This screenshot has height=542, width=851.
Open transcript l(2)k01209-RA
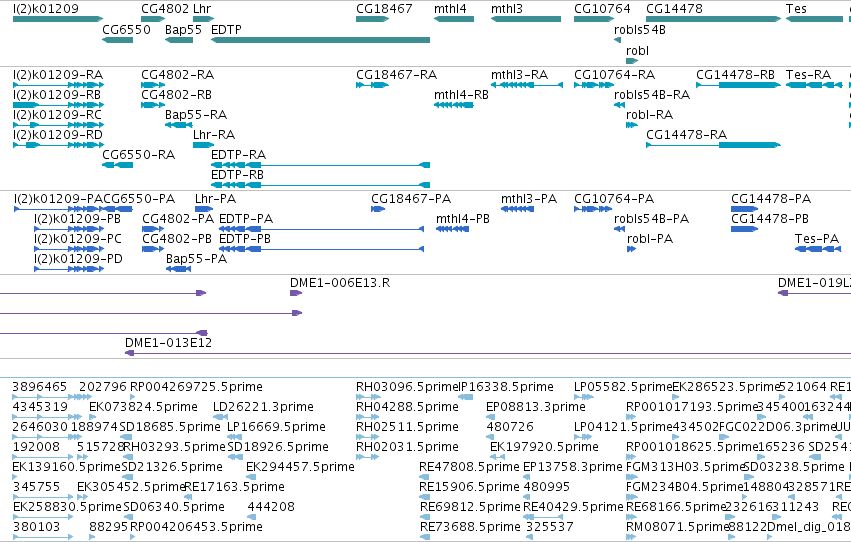58,74
